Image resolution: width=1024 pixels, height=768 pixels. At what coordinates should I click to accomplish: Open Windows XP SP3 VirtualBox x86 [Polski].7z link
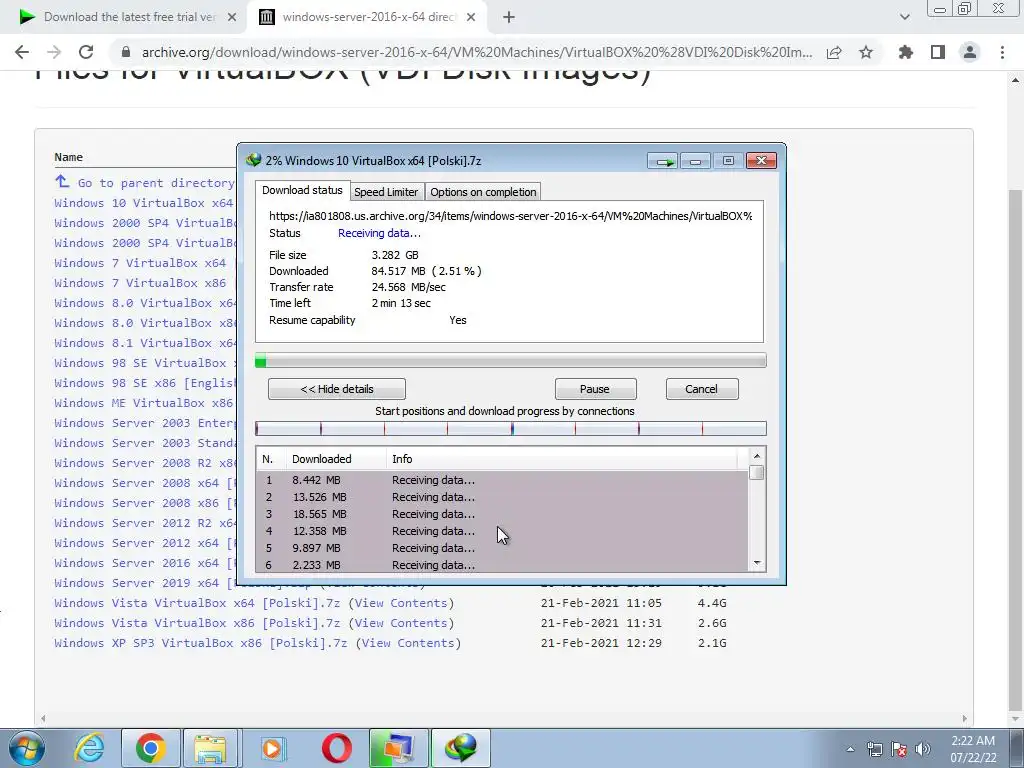[200, 643]
